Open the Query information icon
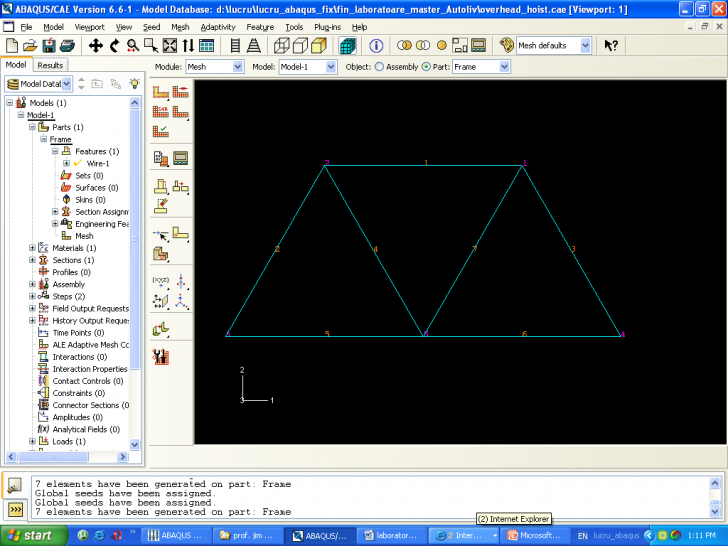Viewport: 728px width, 546px height. (377, 46)
